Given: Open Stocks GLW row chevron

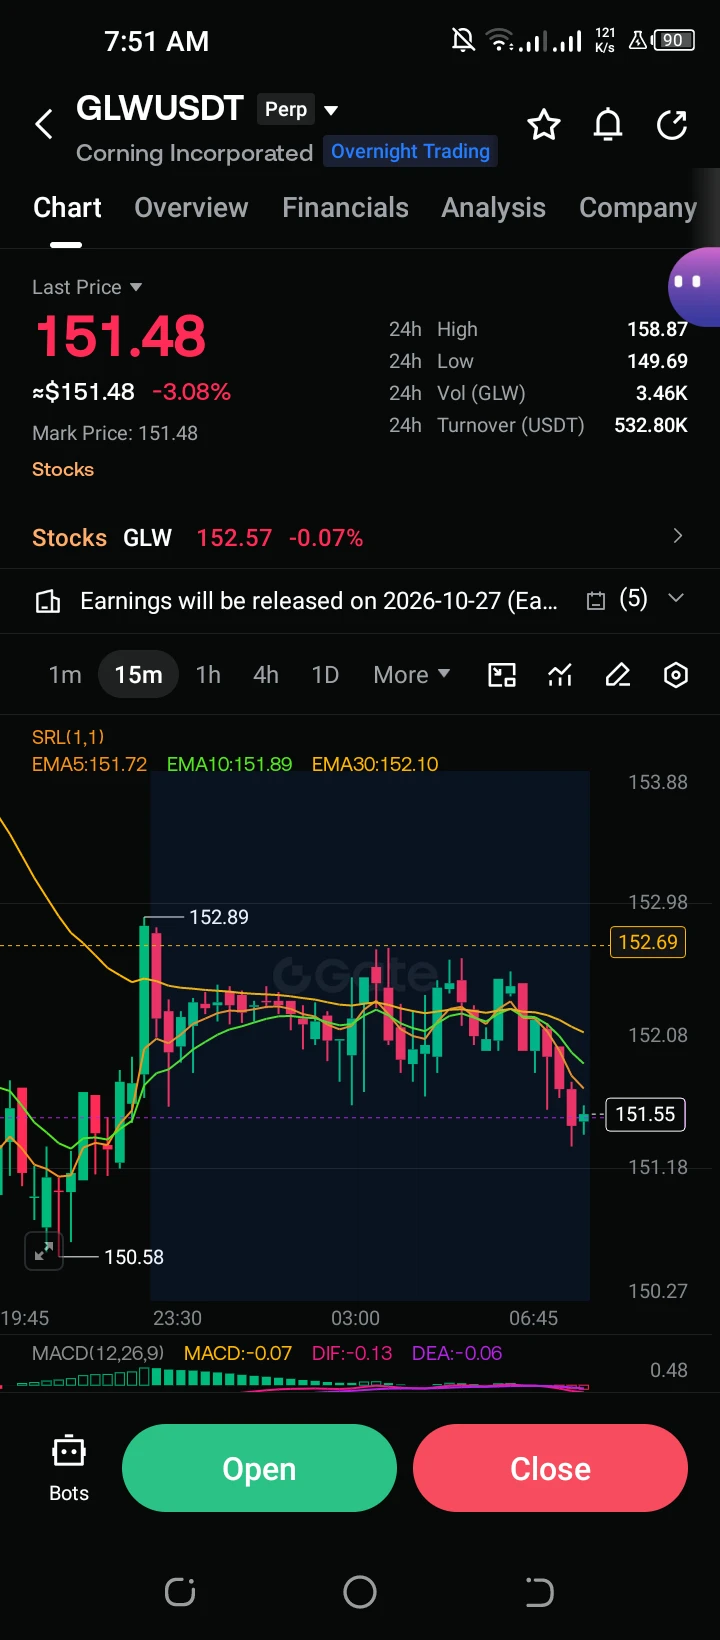Looking at the screenshot, I should click(x=677, y=536).
